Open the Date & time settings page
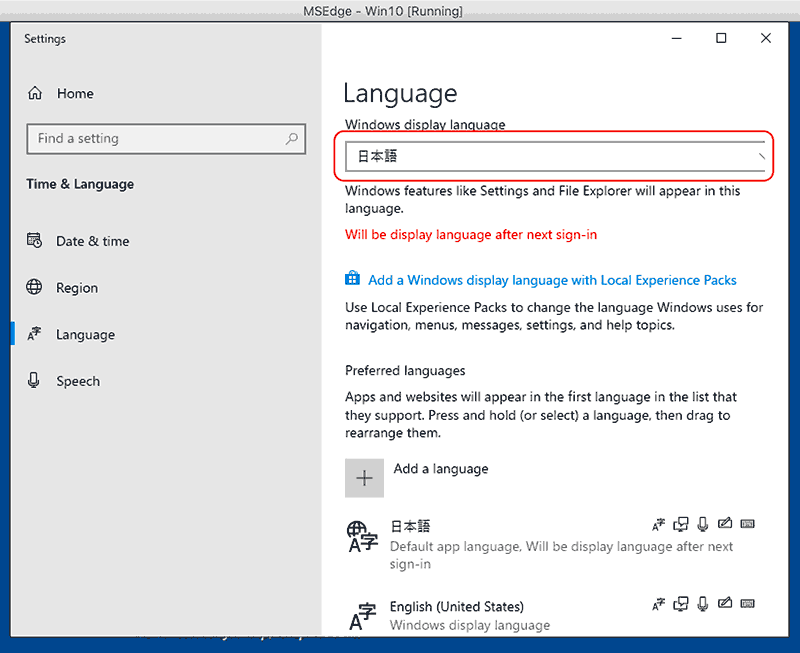 tap(92, 241)
